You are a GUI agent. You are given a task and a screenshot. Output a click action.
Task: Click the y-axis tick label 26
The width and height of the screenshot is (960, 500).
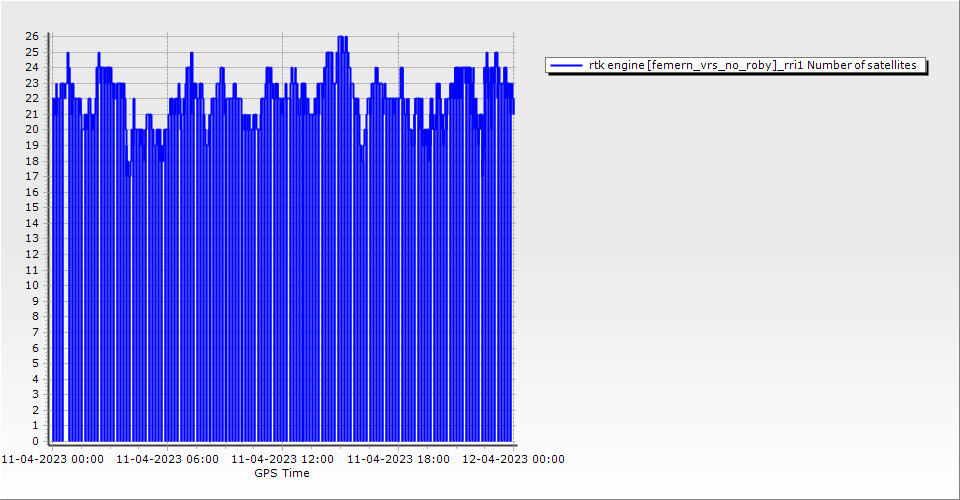32,37
